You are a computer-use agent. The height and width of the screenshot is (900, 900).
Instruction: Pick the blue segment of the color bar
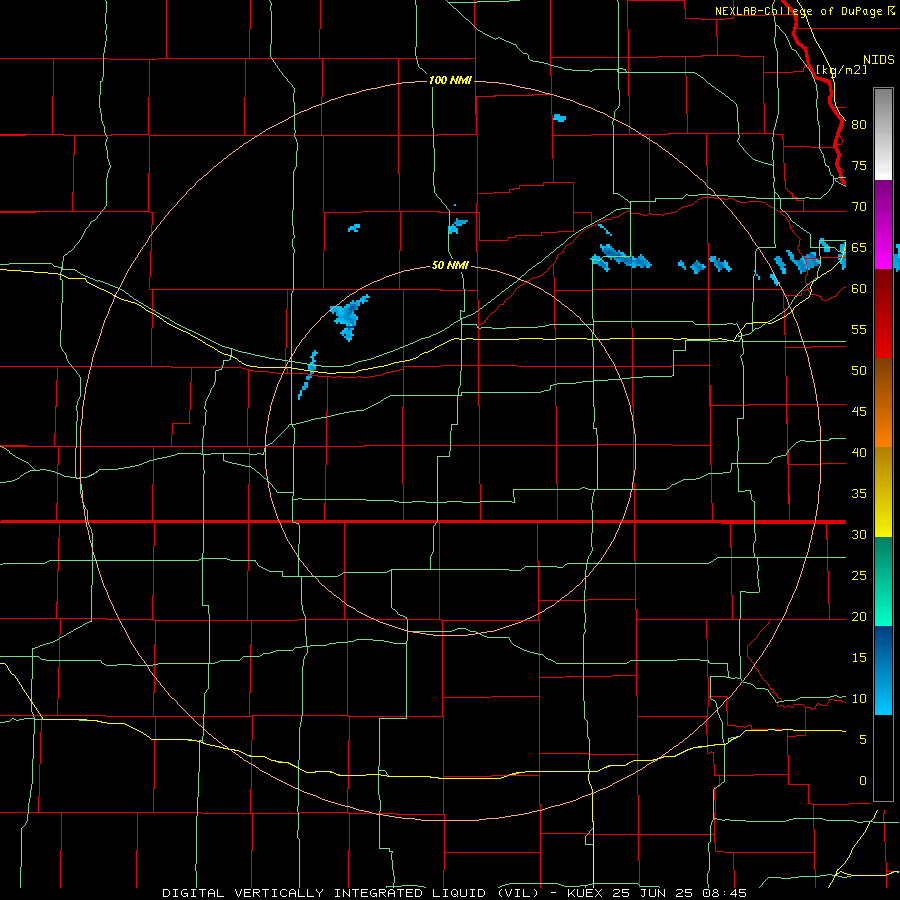click(x=883, y=670)
